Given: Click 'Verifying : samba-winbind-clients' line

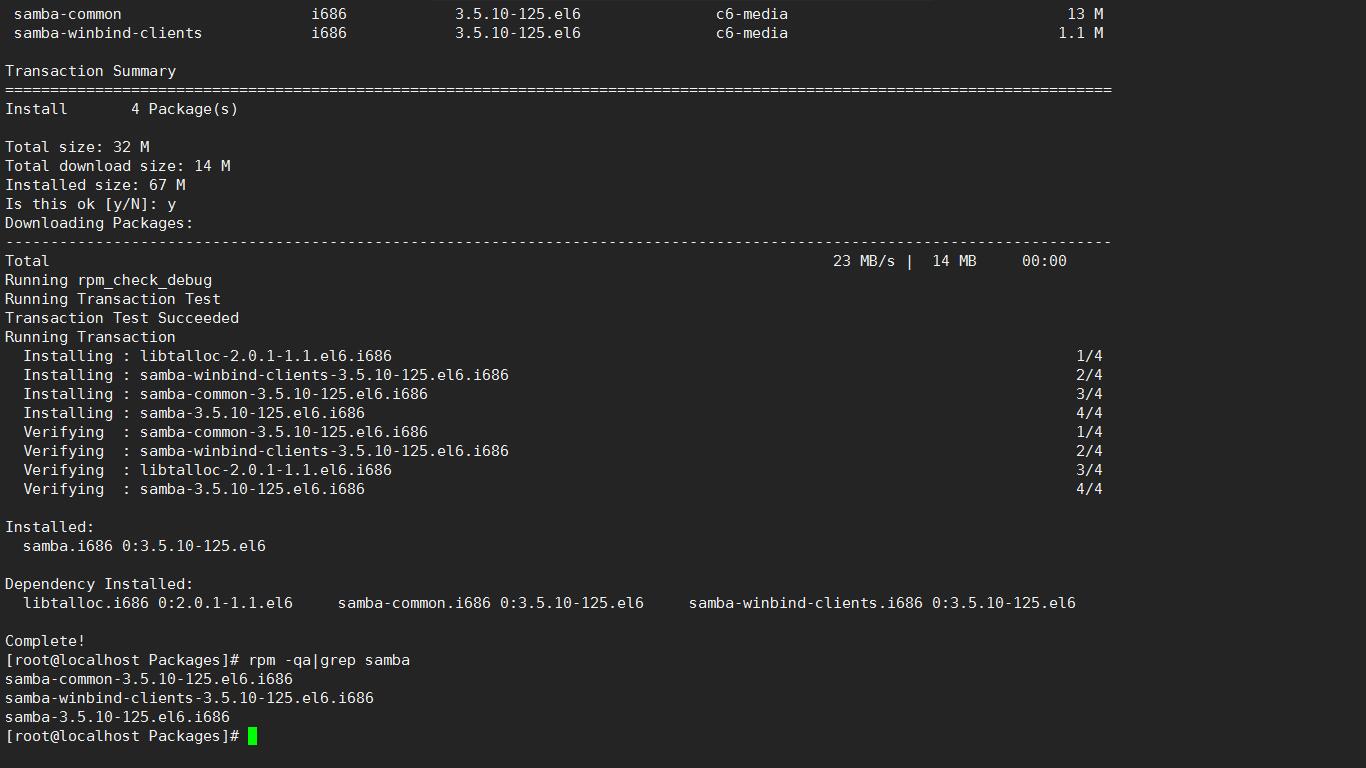Looking at the screenshot, I should [x=266, y=451].
